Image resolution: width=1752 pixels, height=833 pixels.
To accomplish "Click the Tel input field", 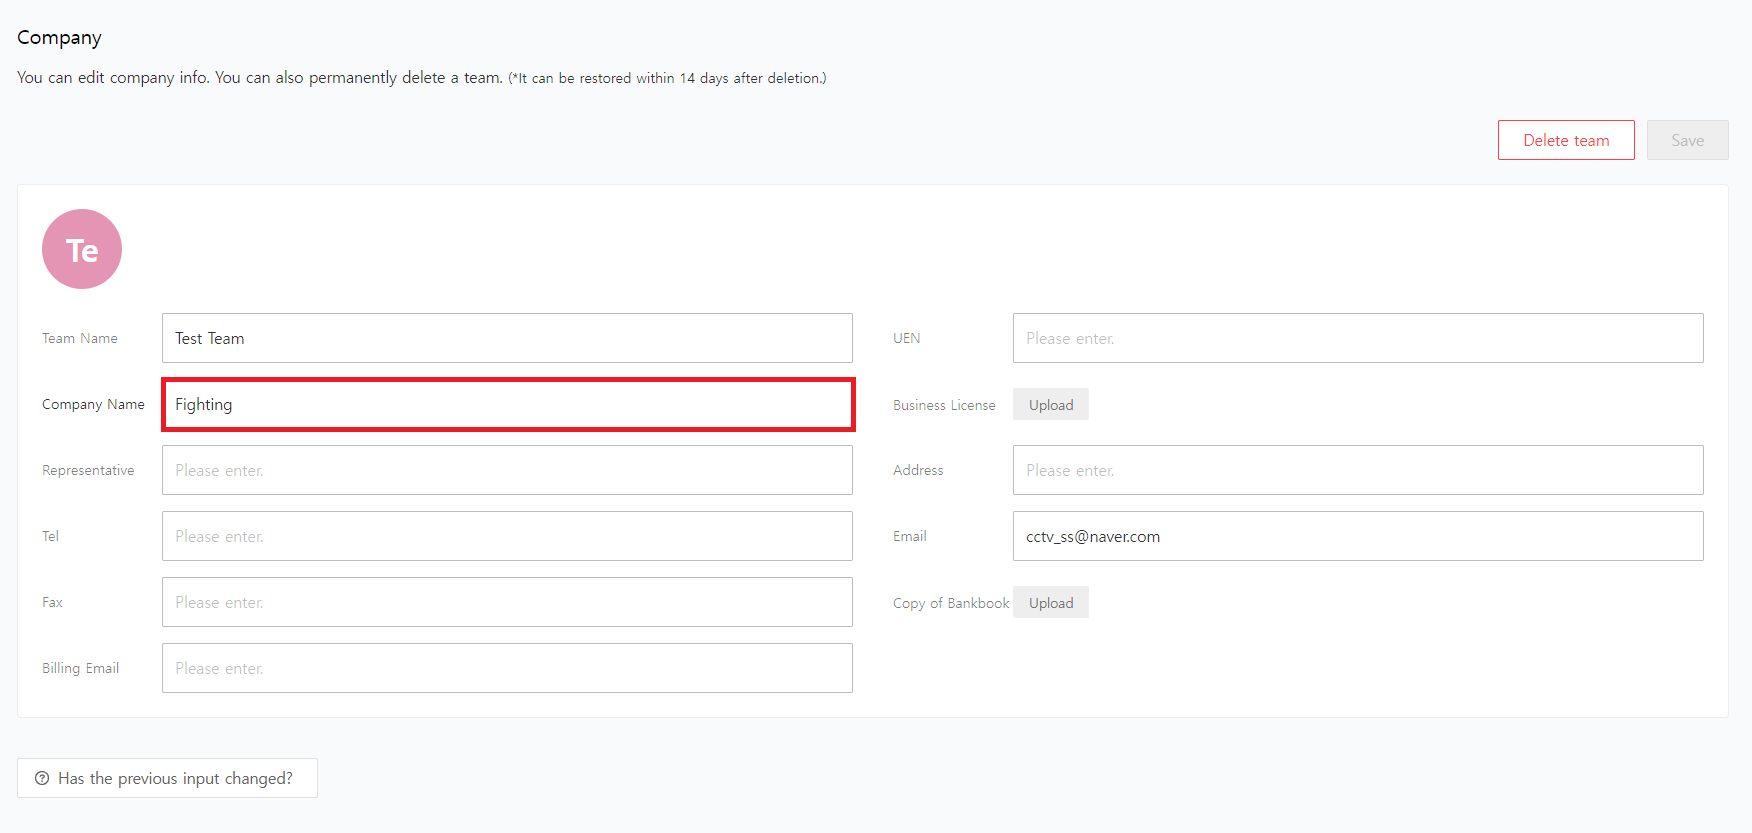I will [507, 536].
